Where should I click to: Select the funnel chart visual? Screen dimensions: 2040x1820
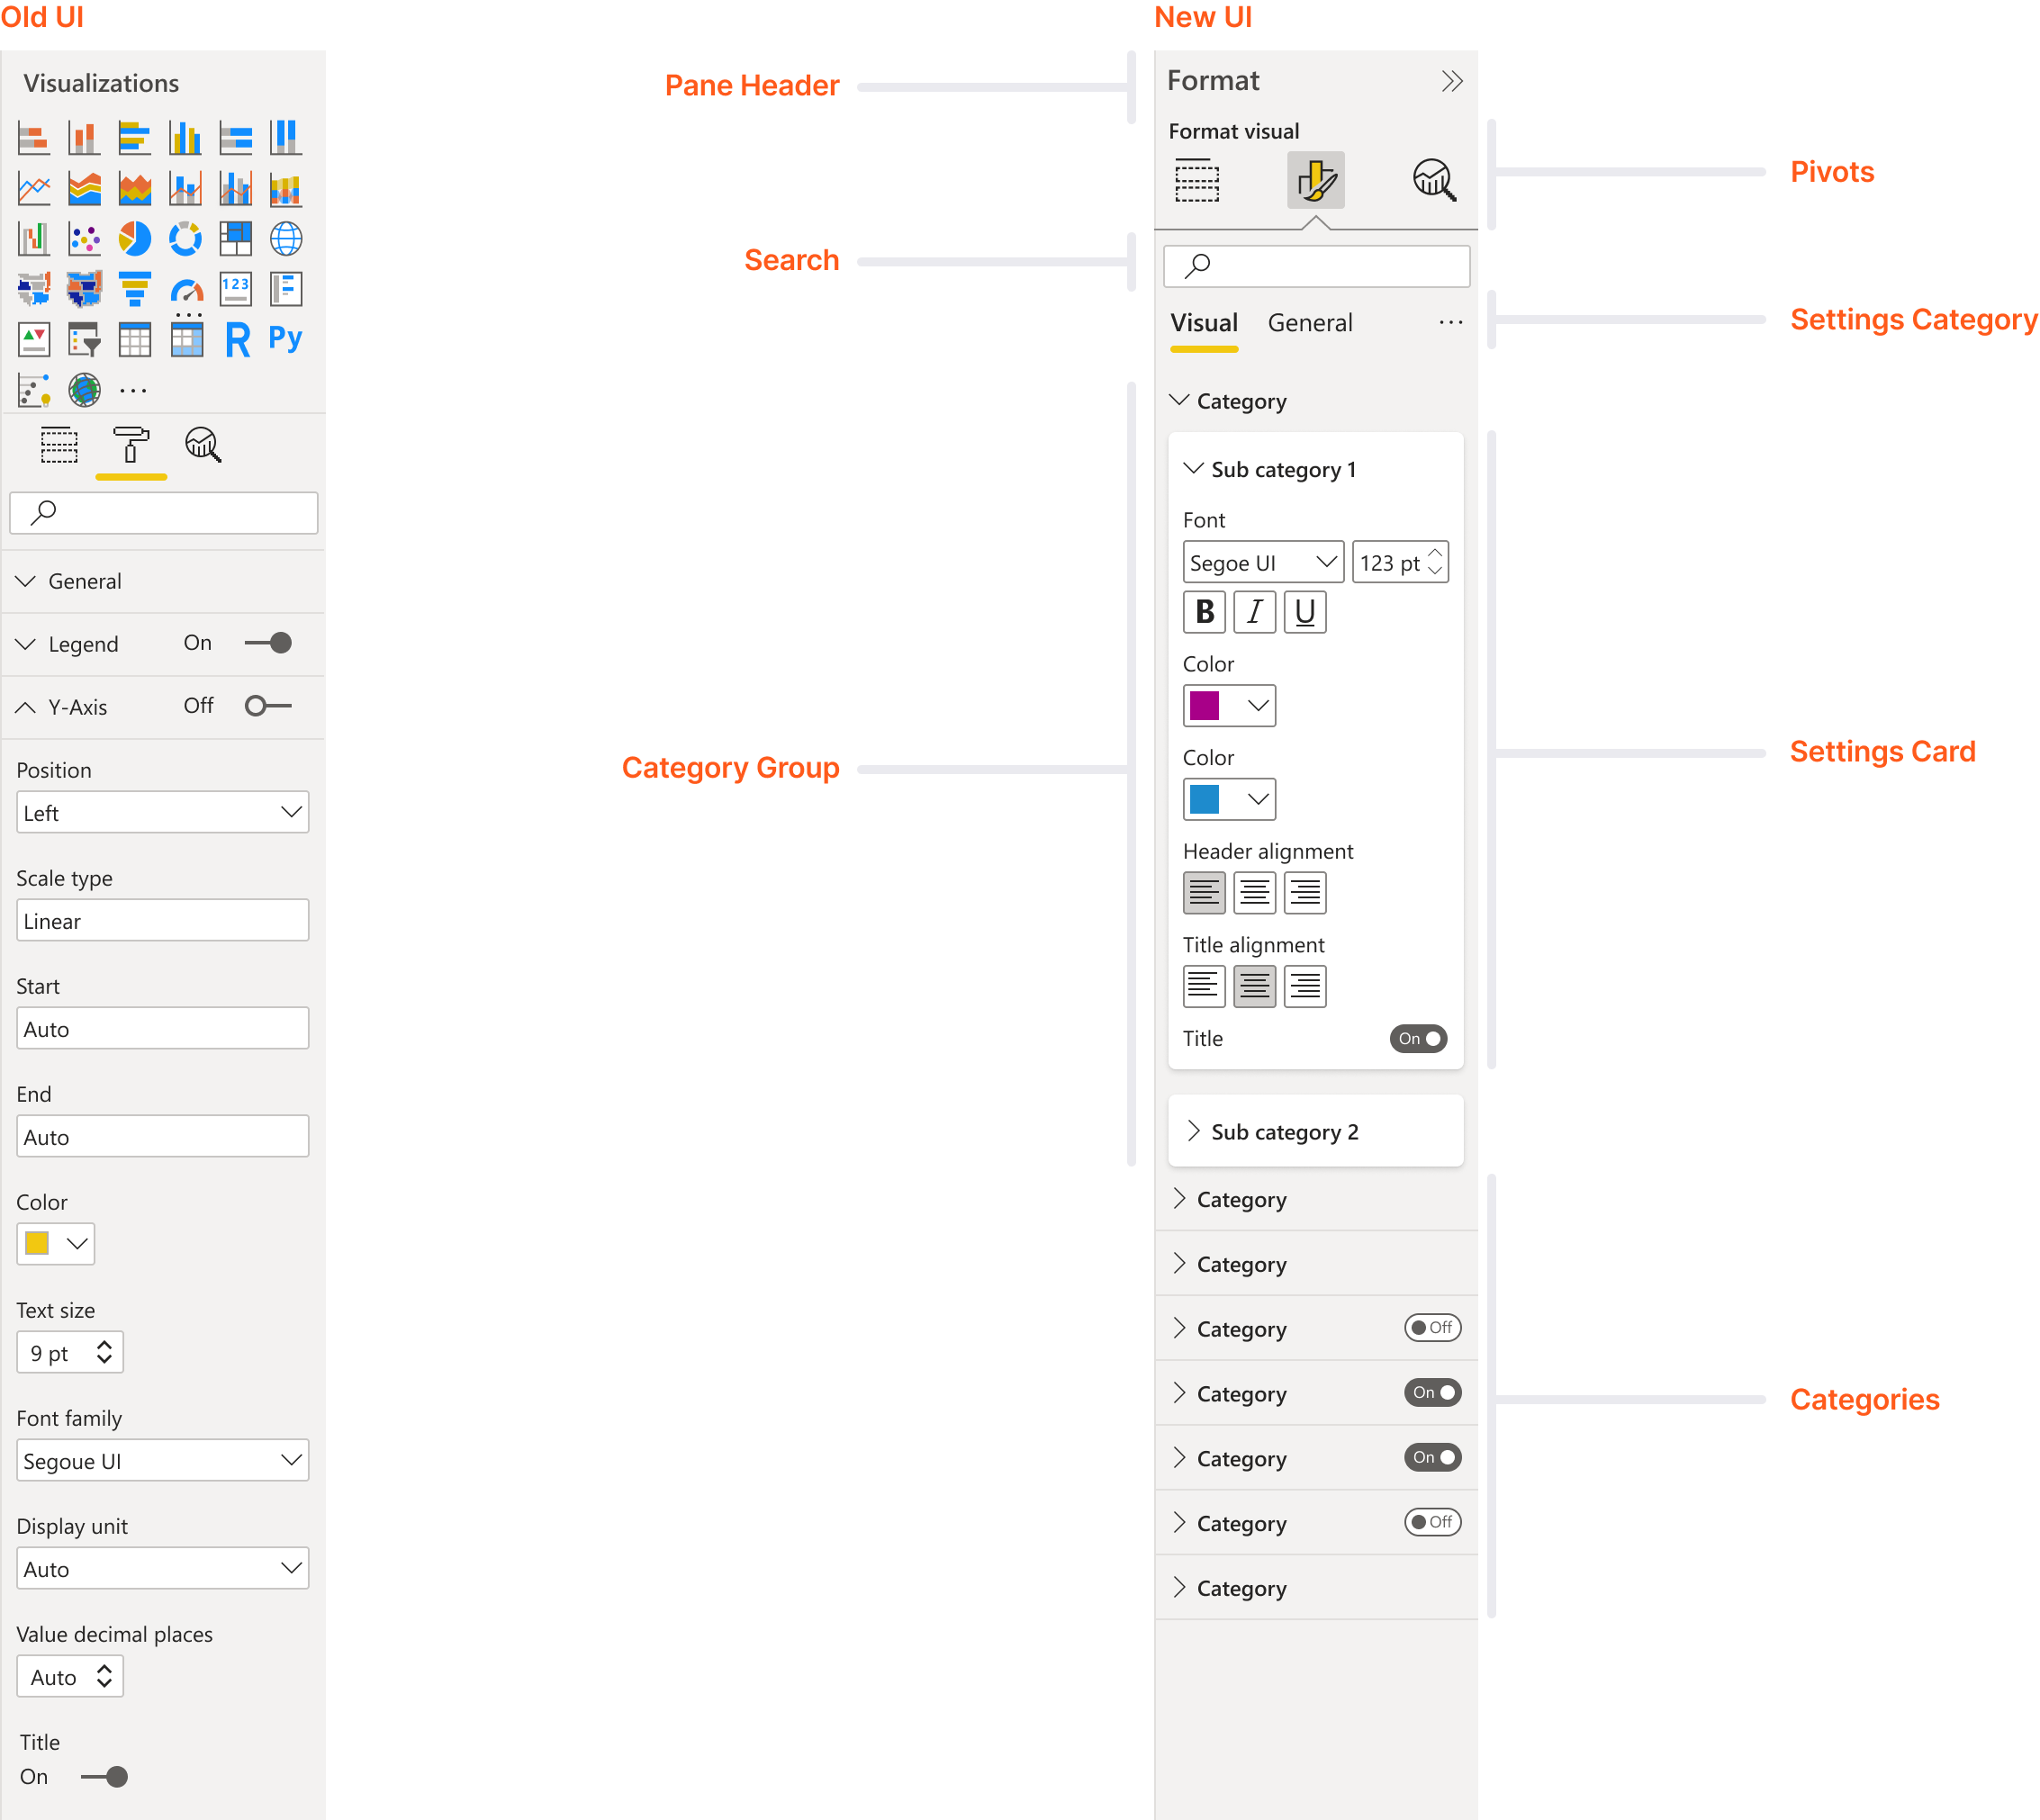136,291
